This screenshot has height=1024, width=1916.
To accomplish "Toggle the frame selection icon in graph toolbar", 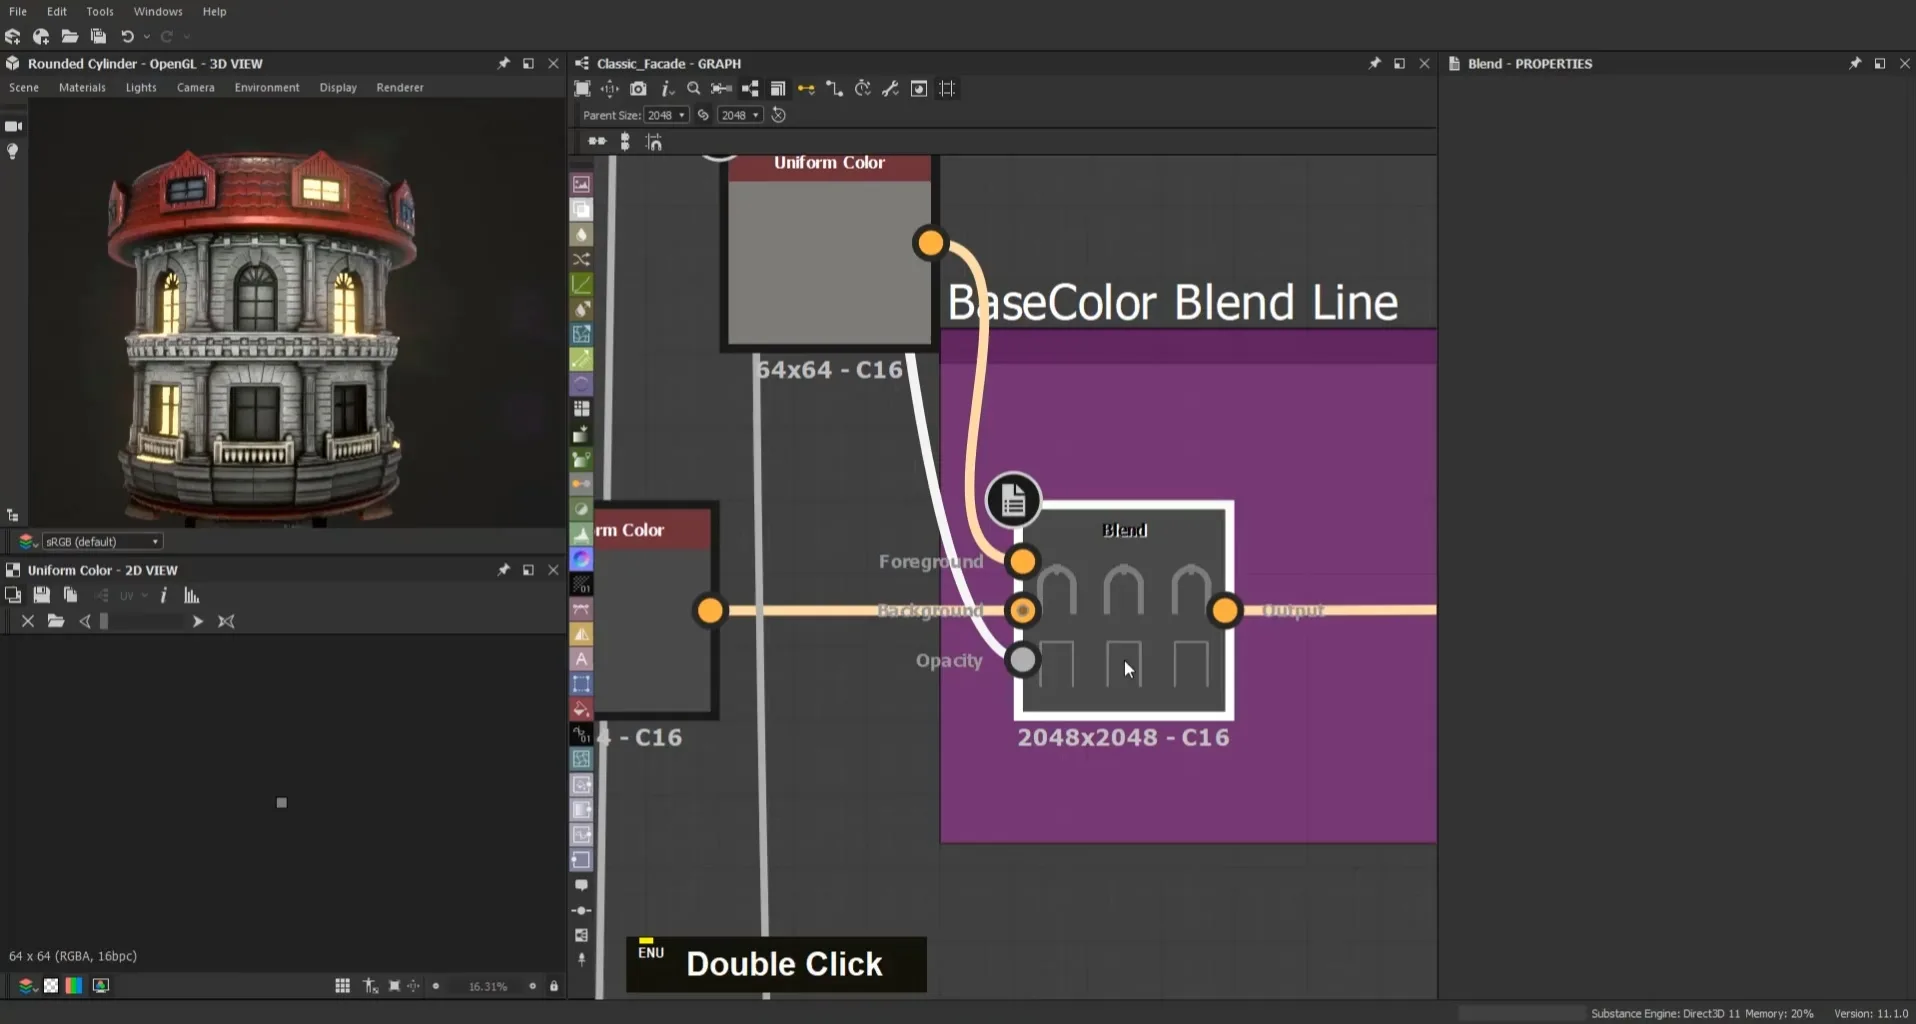I will [947, 89].
